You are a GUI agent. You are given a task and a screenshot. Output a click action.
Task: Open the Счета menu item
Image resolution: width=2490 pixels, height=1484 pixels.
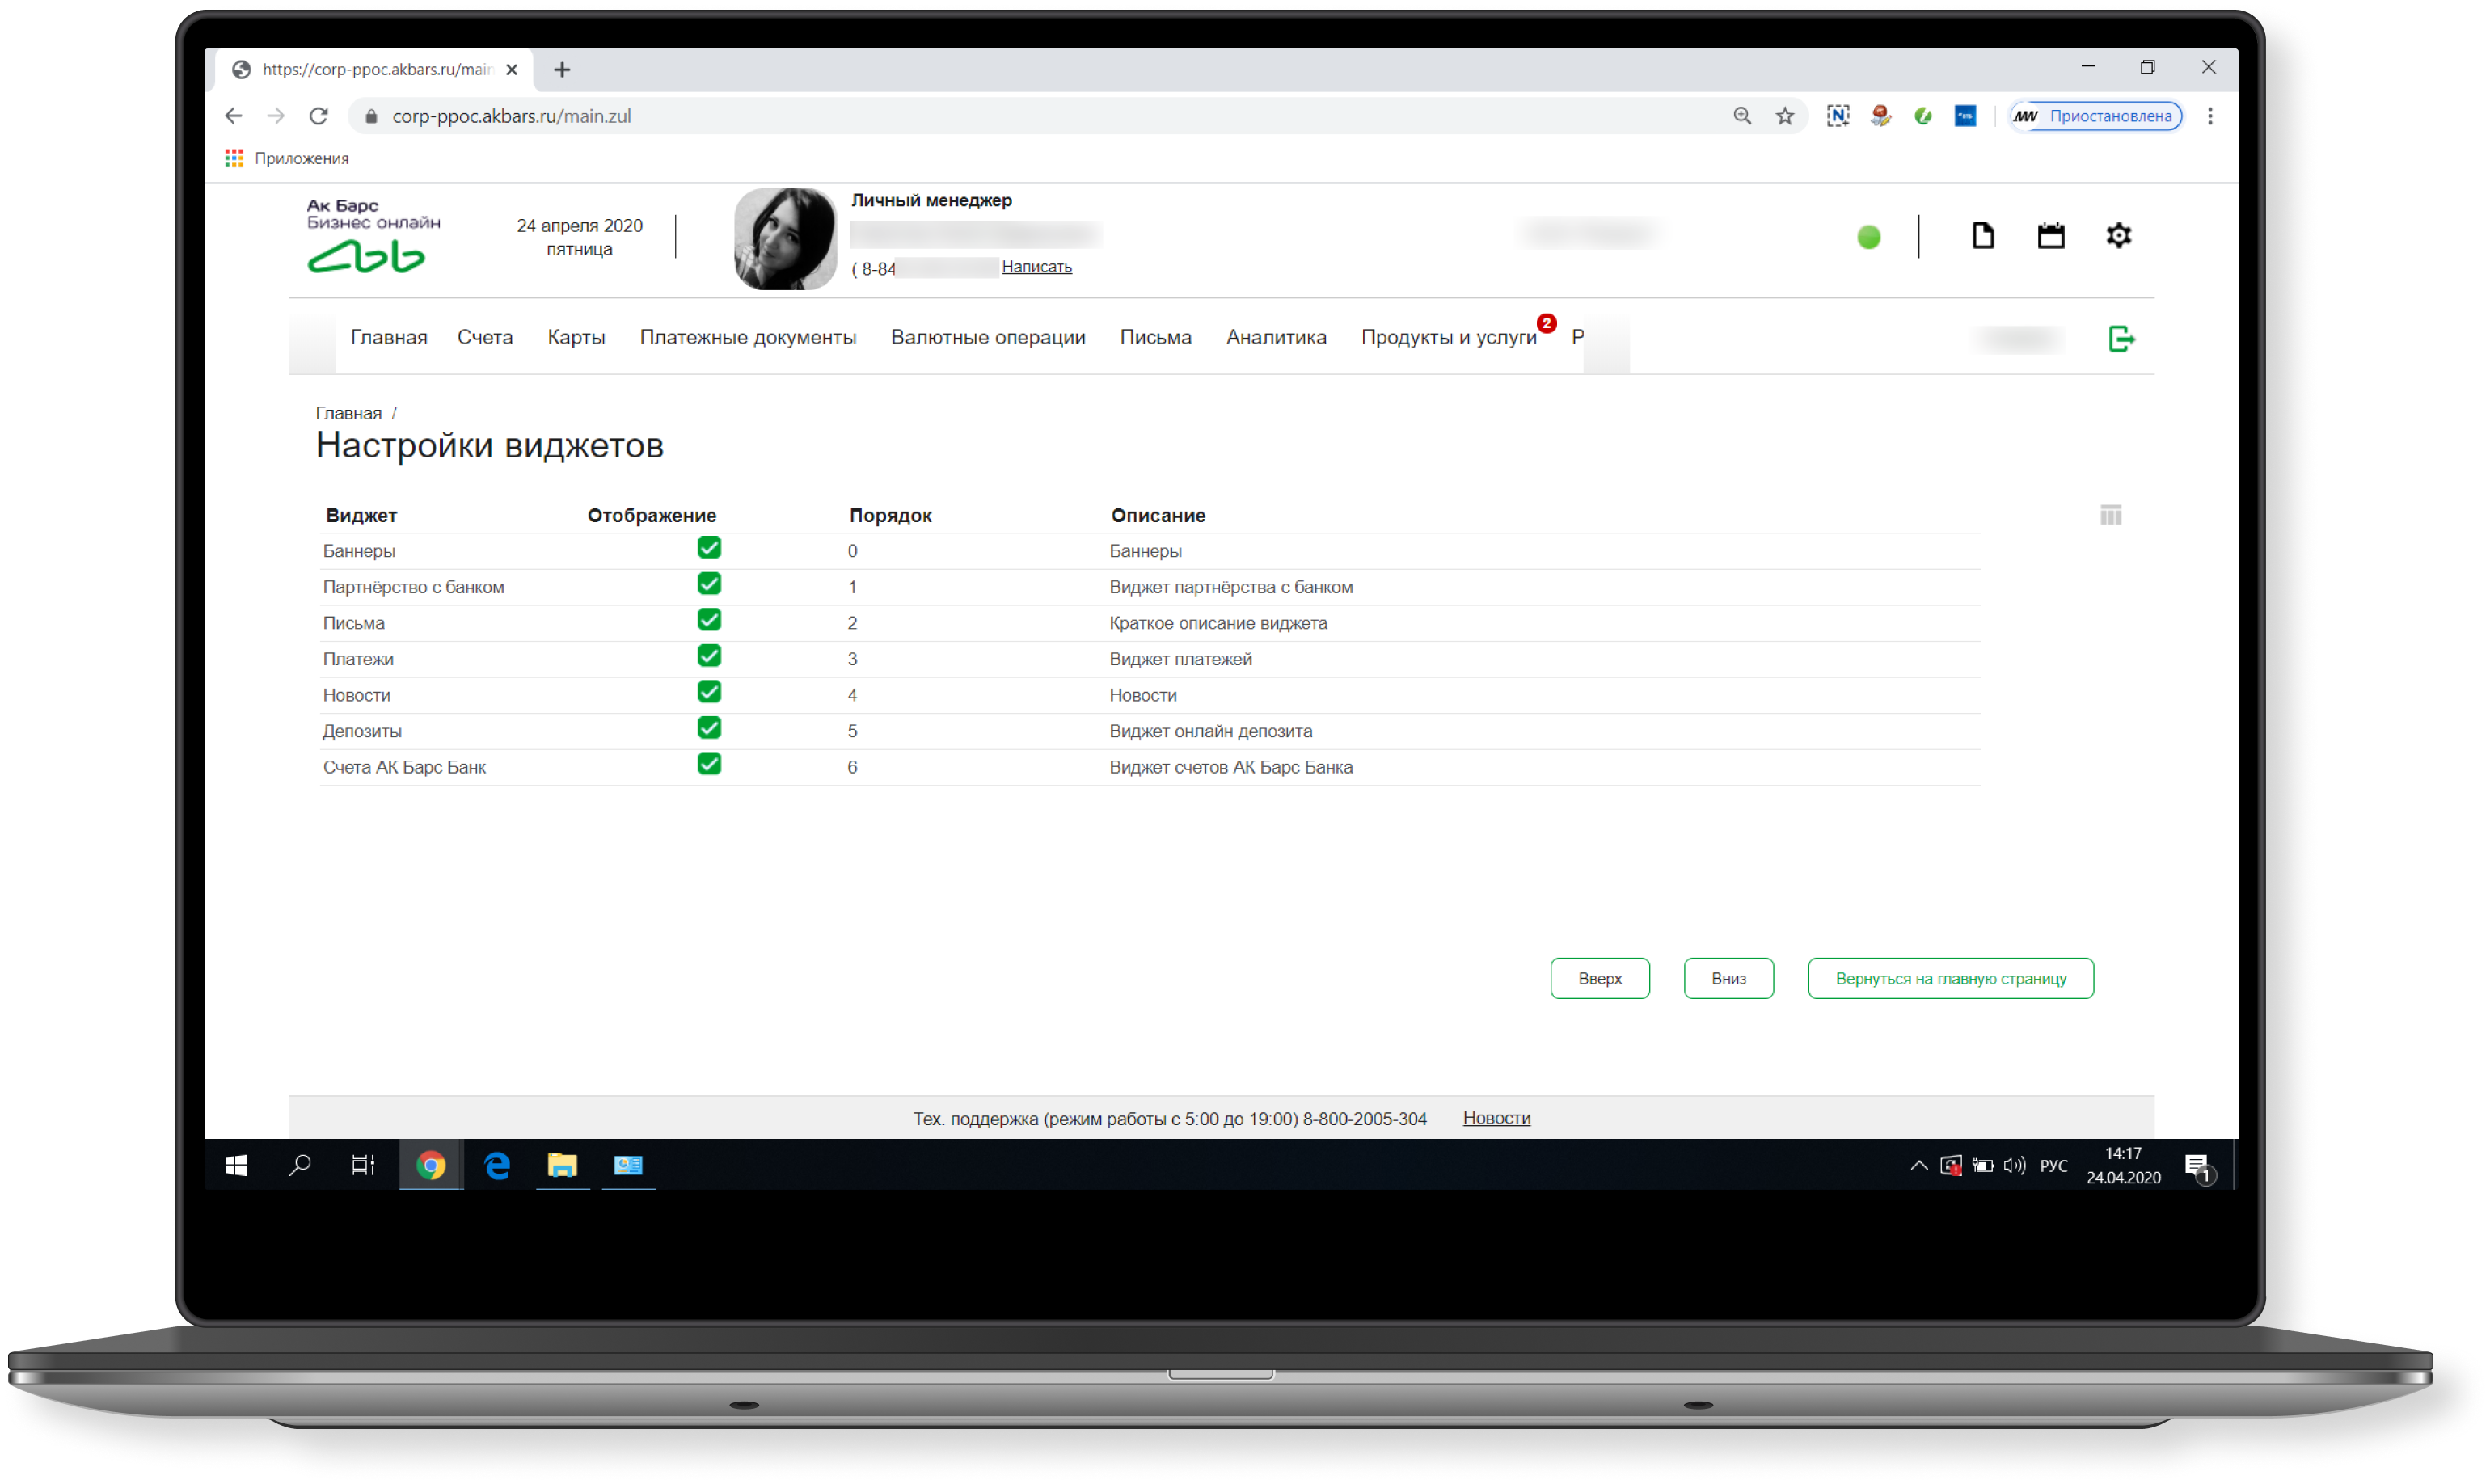pos(485,338)
